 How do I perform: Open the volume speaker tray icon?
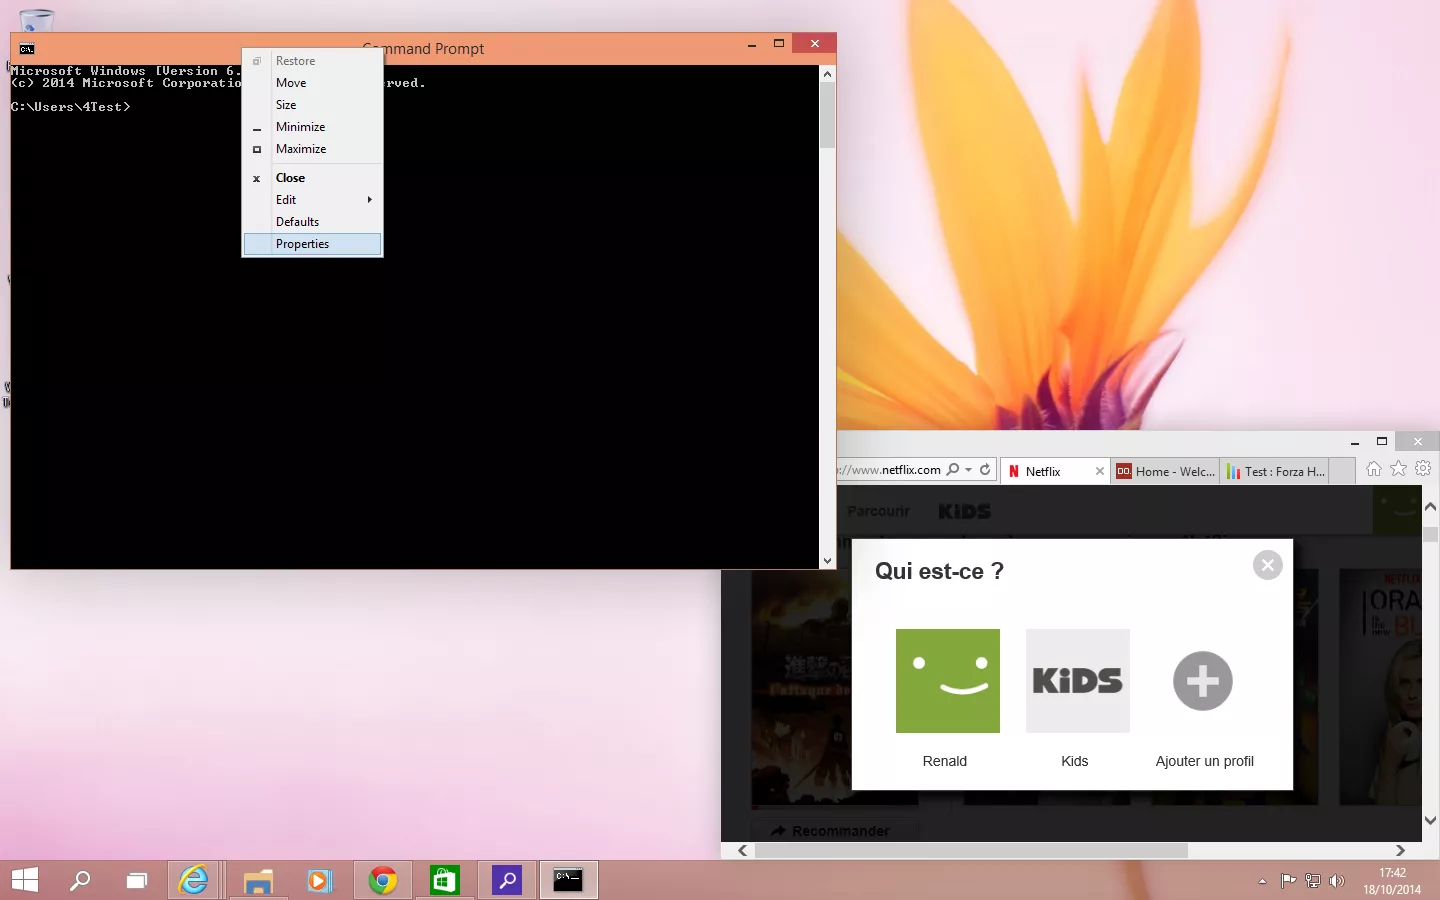click(1337, 881)
